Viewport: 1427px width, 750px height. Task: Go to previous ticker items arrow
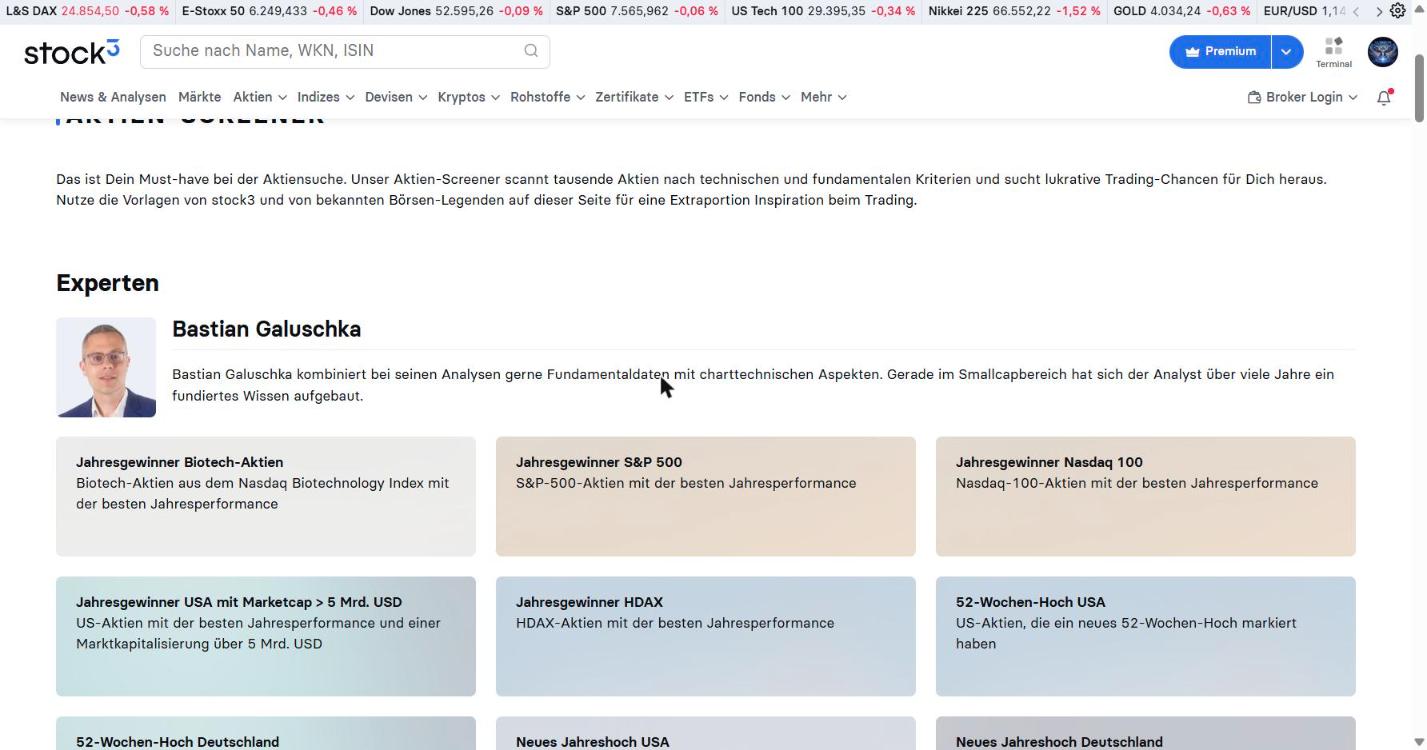coord(1356,11)
